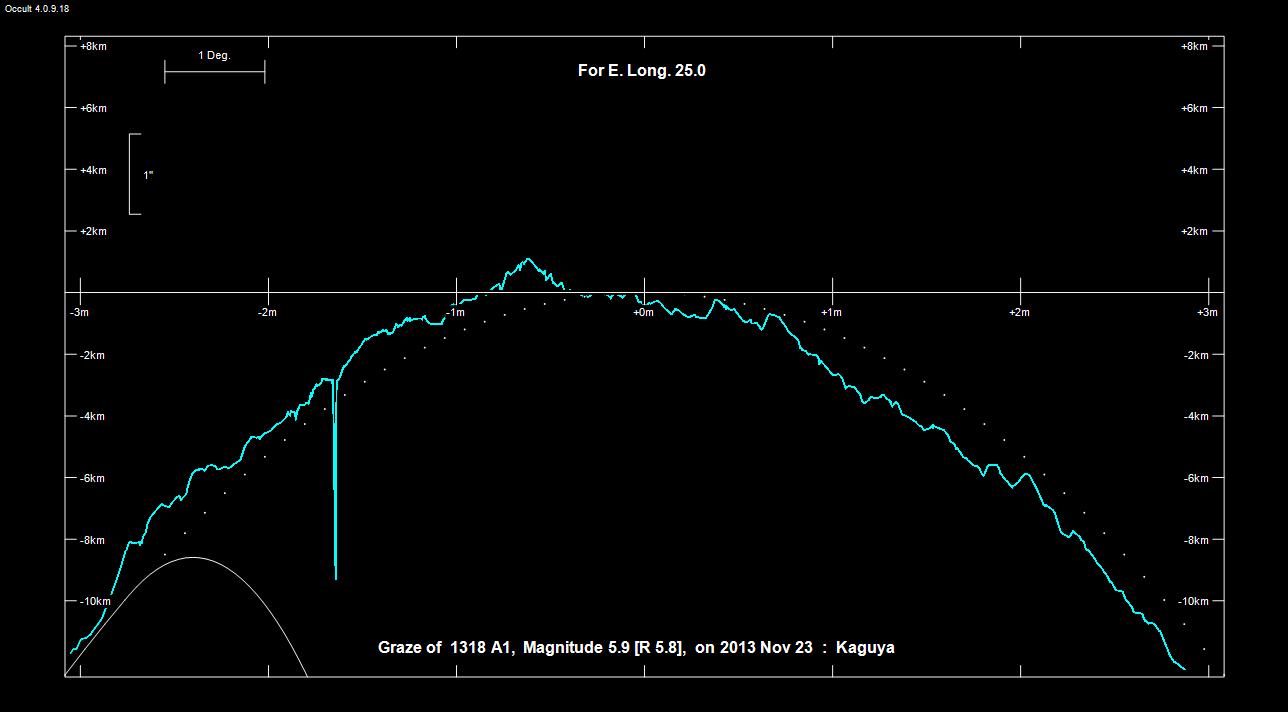Viewport: 1288px width, 712px height.
Task: Click the left axis +2km label
Action: (92, 232)
